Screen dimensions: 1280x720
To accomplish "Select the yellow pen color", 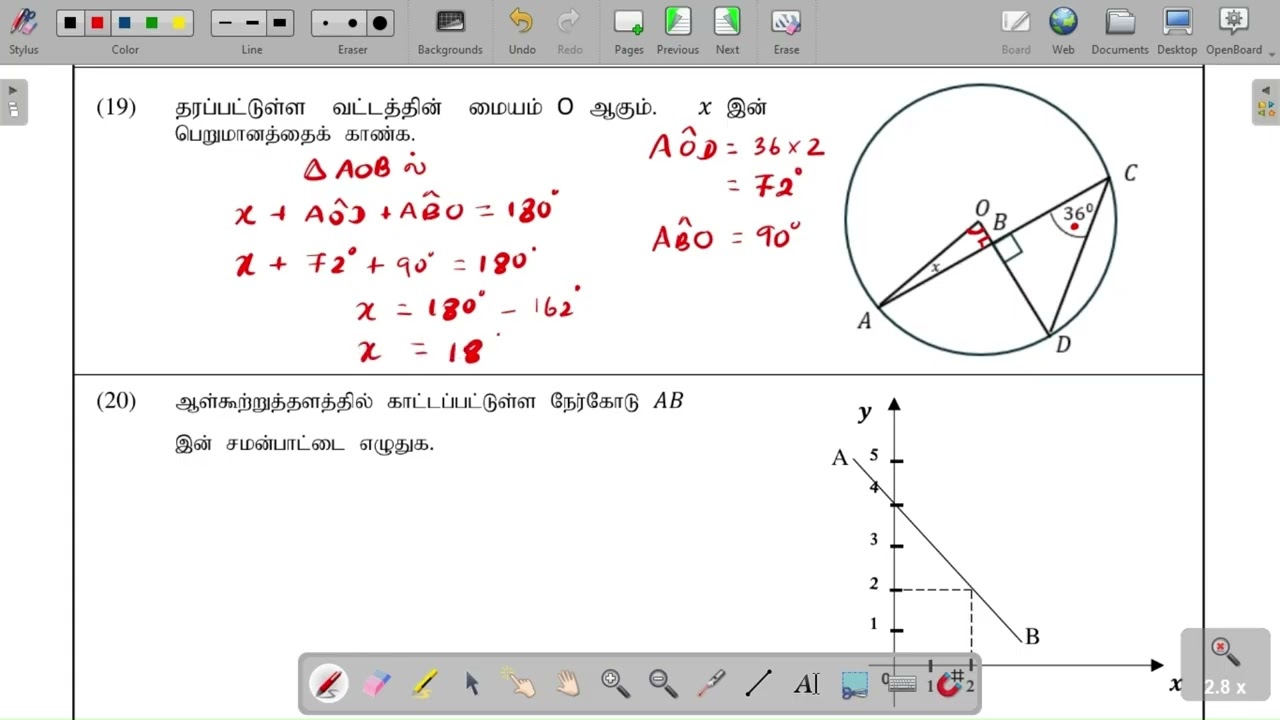I will click(x=178, y=23).
